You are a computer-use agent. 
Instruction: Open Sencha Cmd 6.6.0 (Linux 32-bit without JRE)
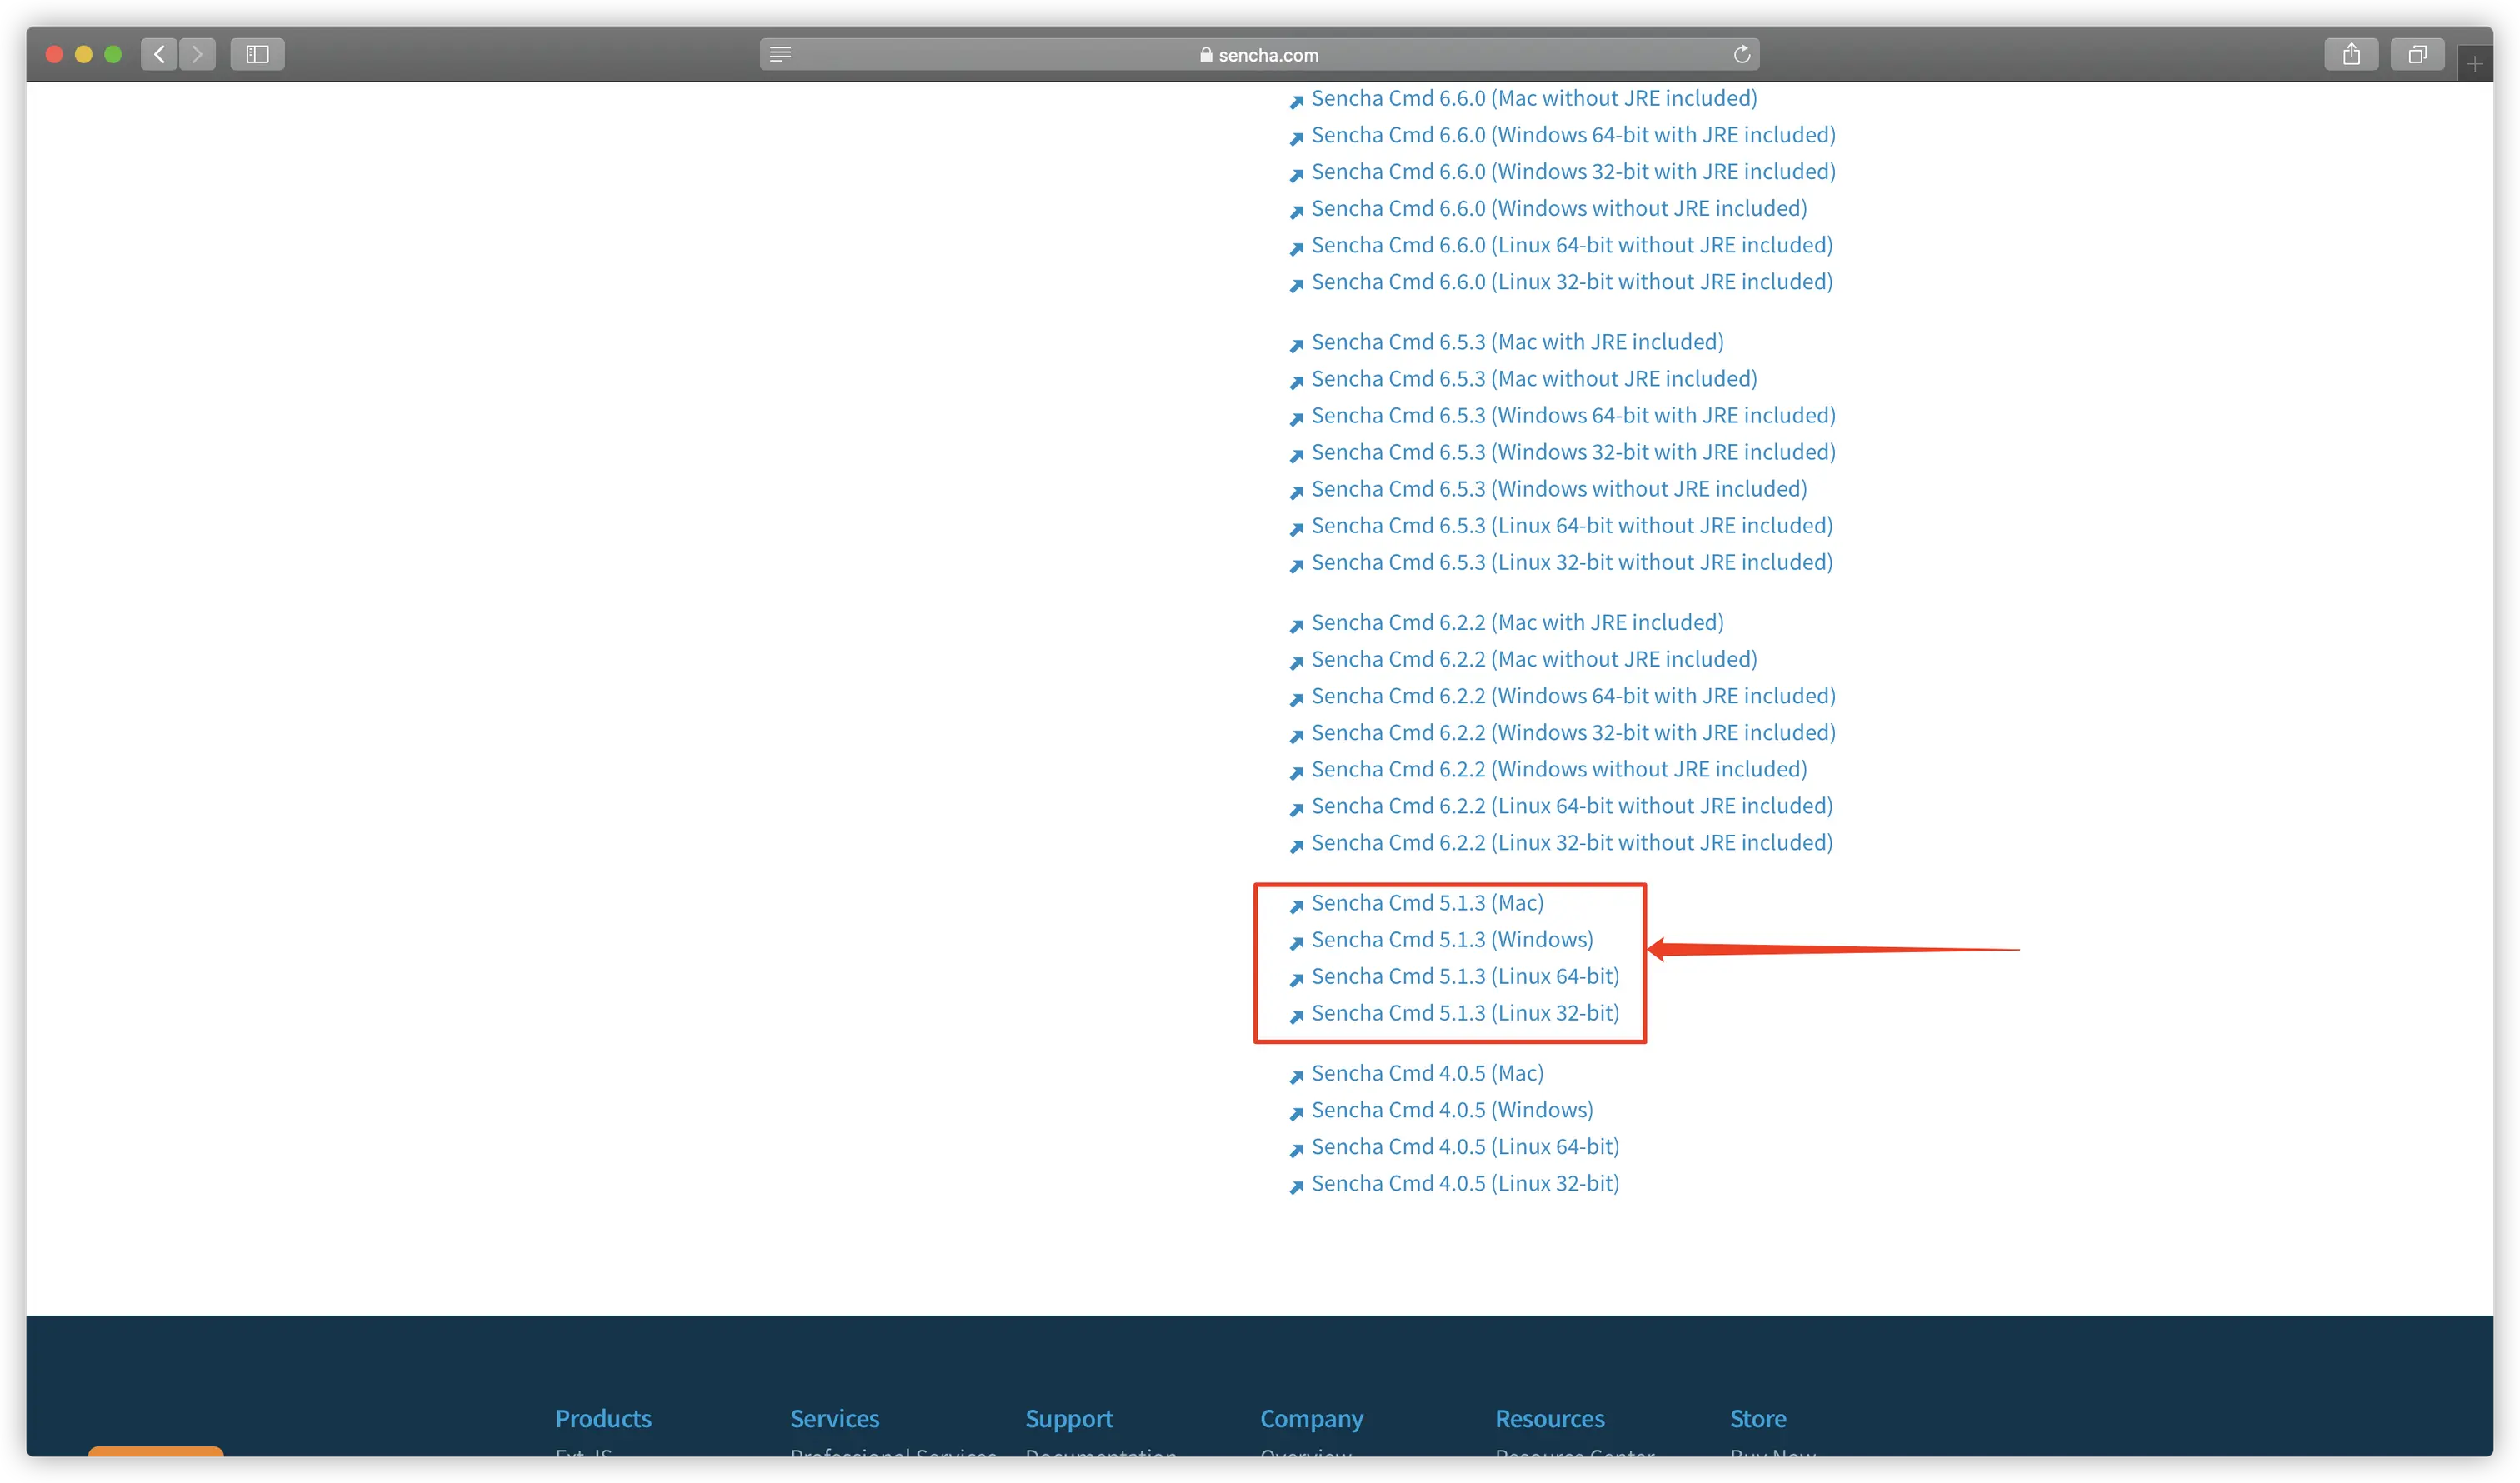[x=1571, y=282]
